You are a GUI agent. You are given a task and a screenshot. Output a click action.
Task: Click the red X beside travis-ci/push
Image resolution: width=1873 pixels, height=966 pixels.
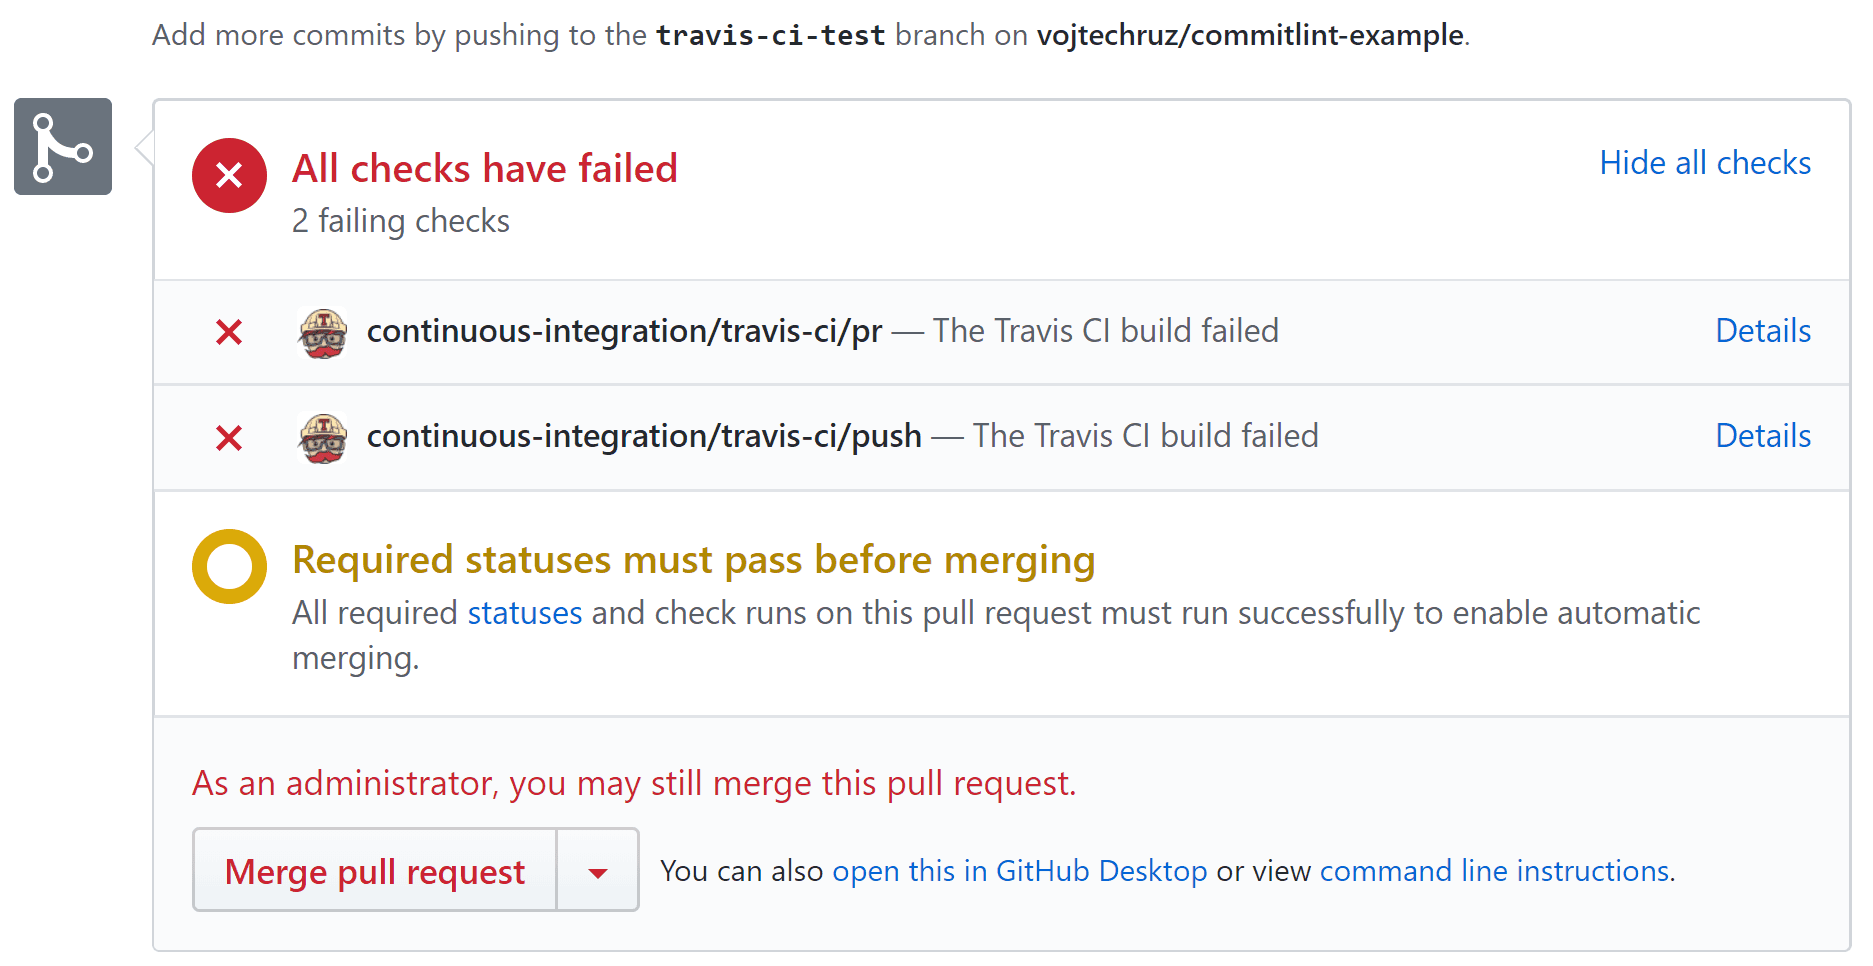[x=229, y=437]
